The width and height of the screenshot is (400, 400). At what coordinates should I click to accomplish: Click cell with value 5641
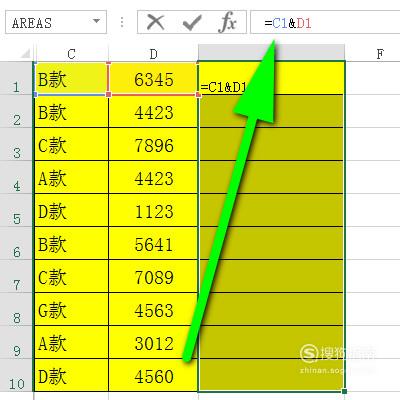pyautogui.click(x=153, y=243)
